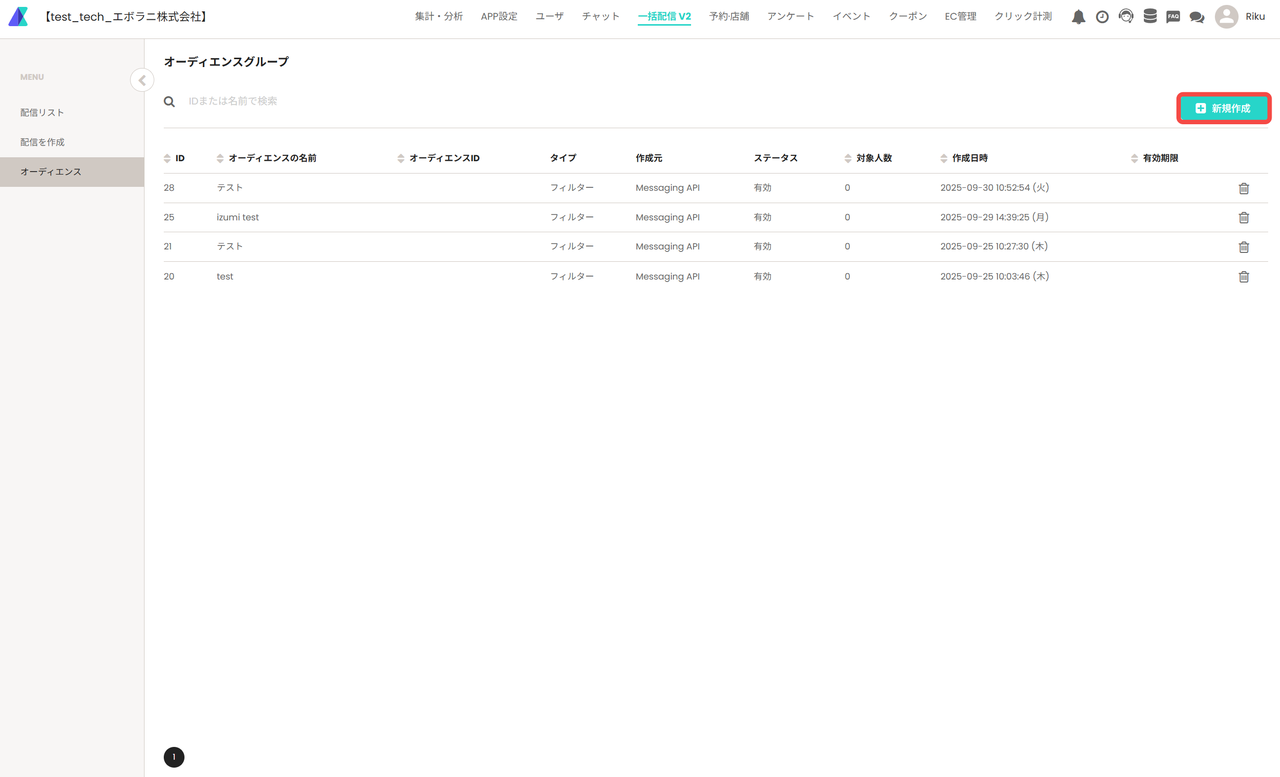Open the notifications bell icon
Screen dimensions: 1280x777
click(1078, 17)
